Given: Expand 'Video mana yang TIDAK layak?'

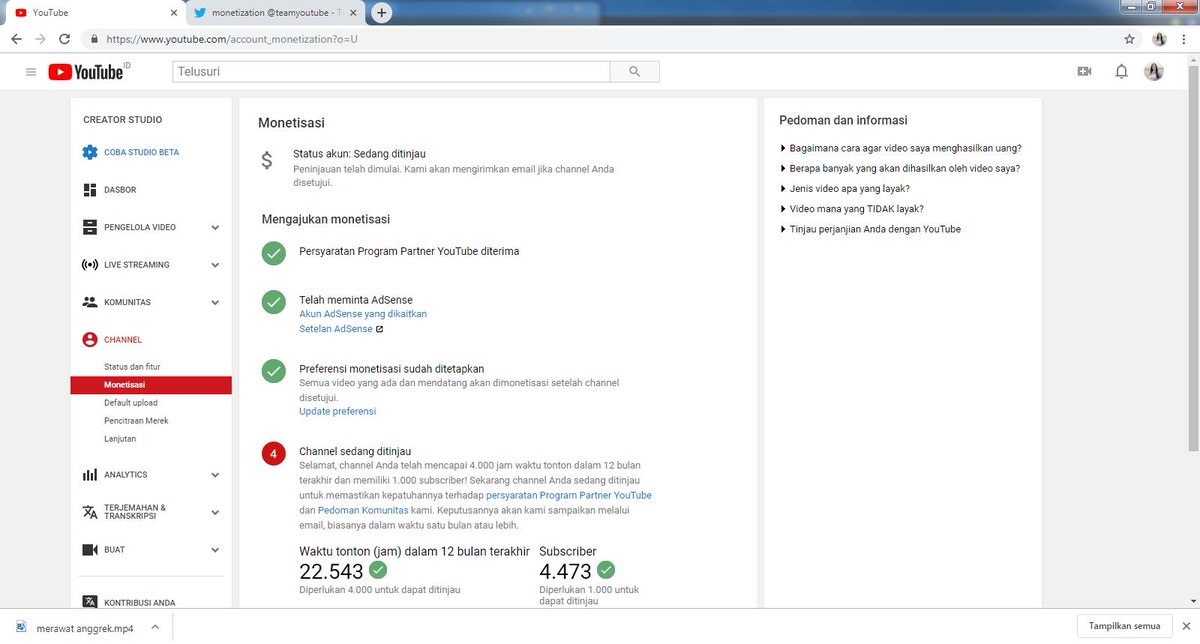Looking at the screenshot, I should pos(851,209).
